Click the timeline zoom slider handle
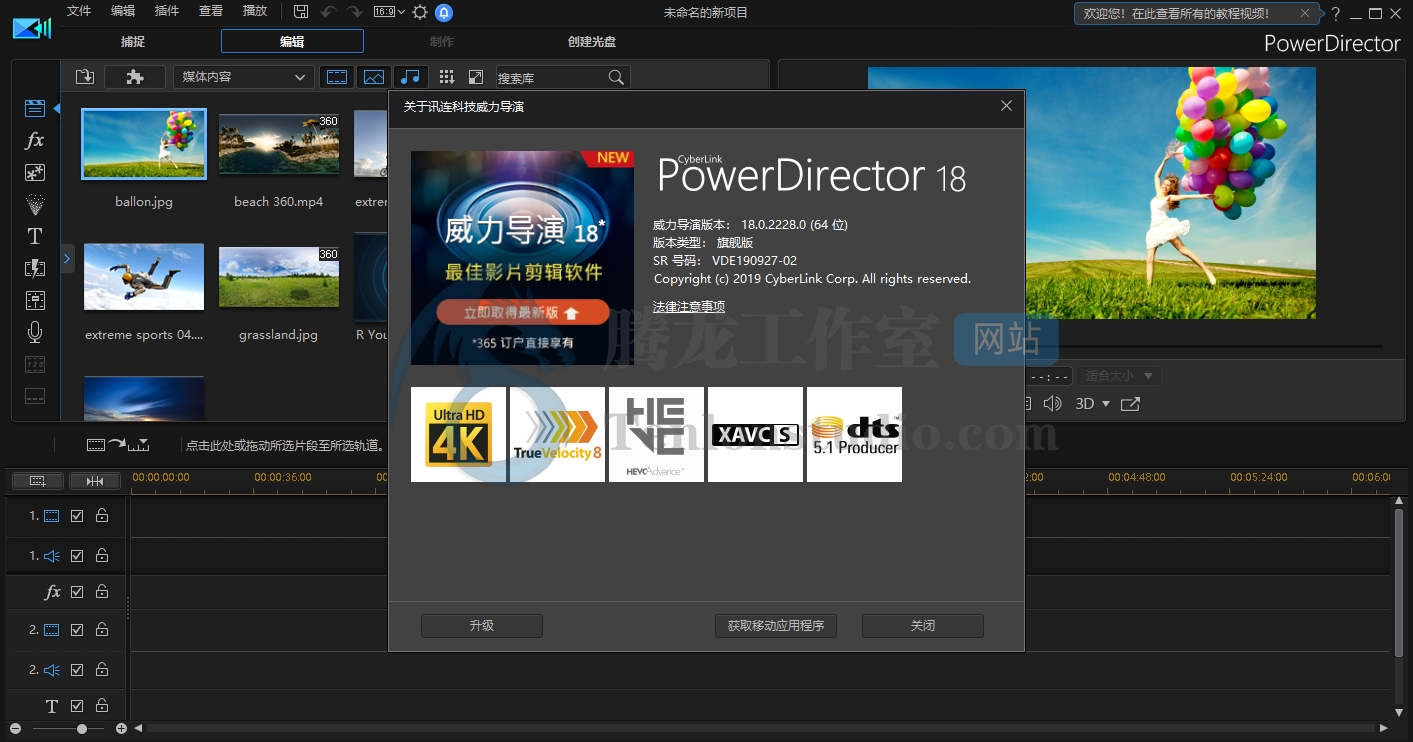 (82, 729)
